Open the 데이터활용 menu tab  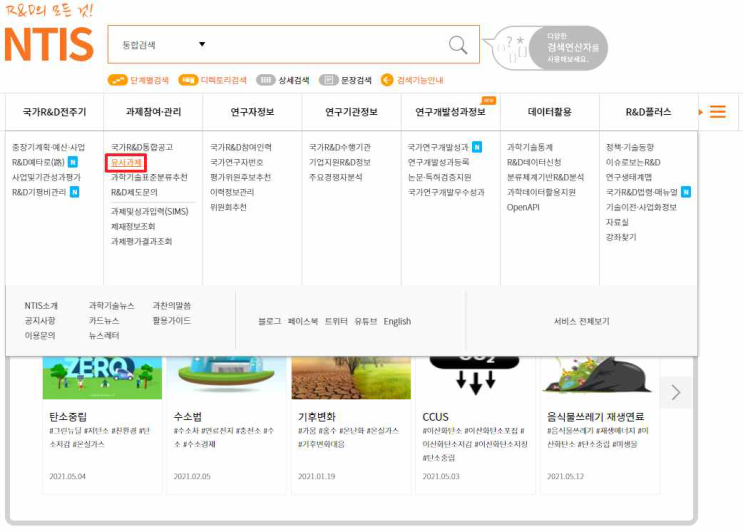(549, 112)
